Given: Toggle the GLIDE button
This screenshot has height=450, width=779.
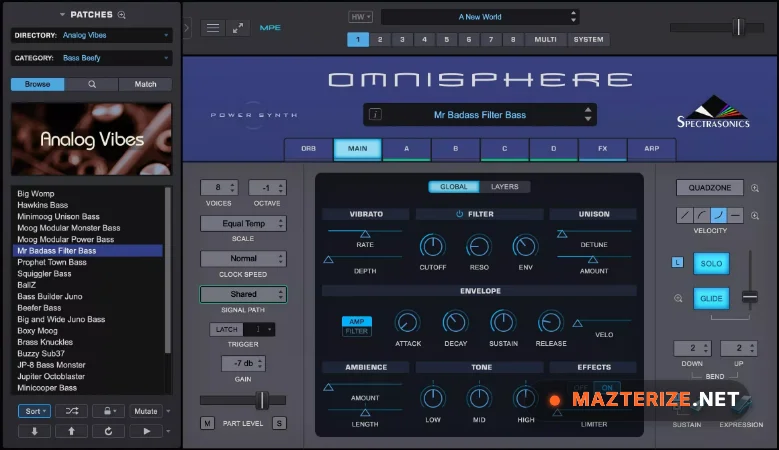Looking at the screenshot, I should point(711,299).
